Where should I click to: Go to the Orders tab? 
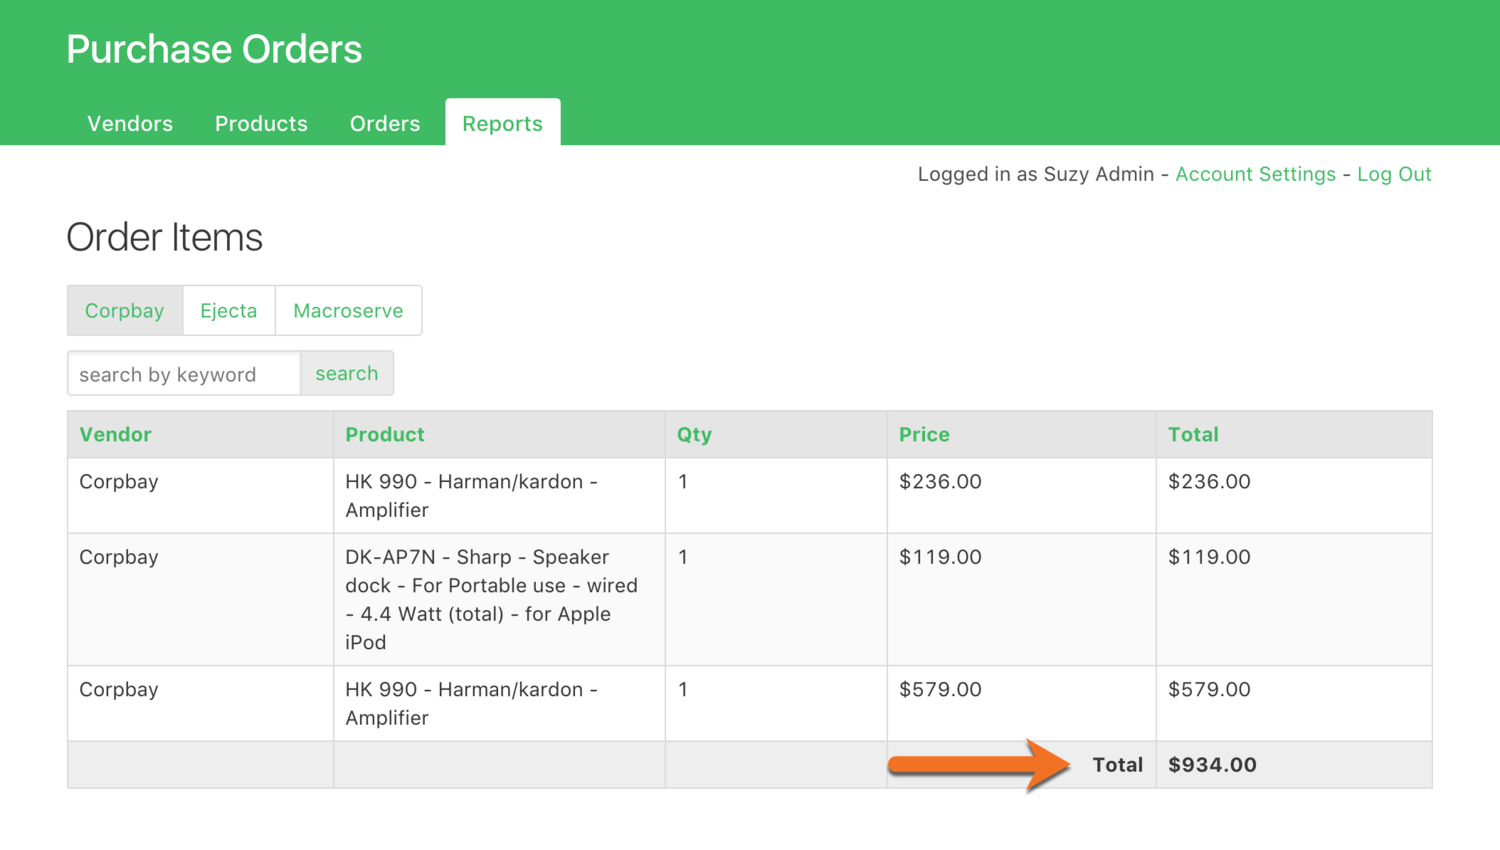385,124
